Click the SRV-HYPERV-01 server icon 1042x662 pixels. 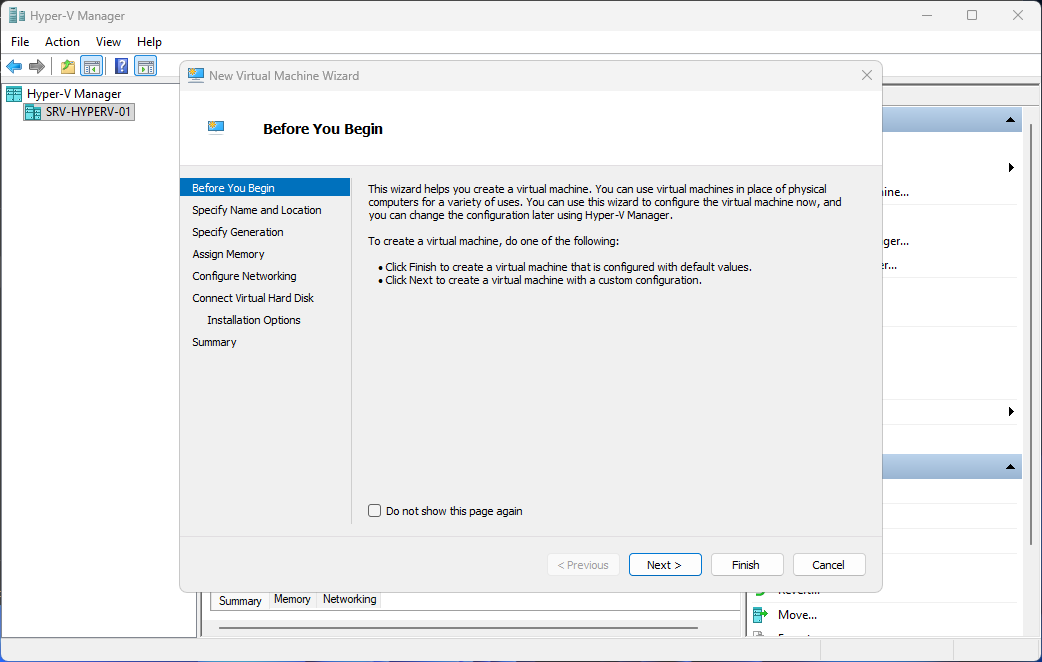pos(31,112)
